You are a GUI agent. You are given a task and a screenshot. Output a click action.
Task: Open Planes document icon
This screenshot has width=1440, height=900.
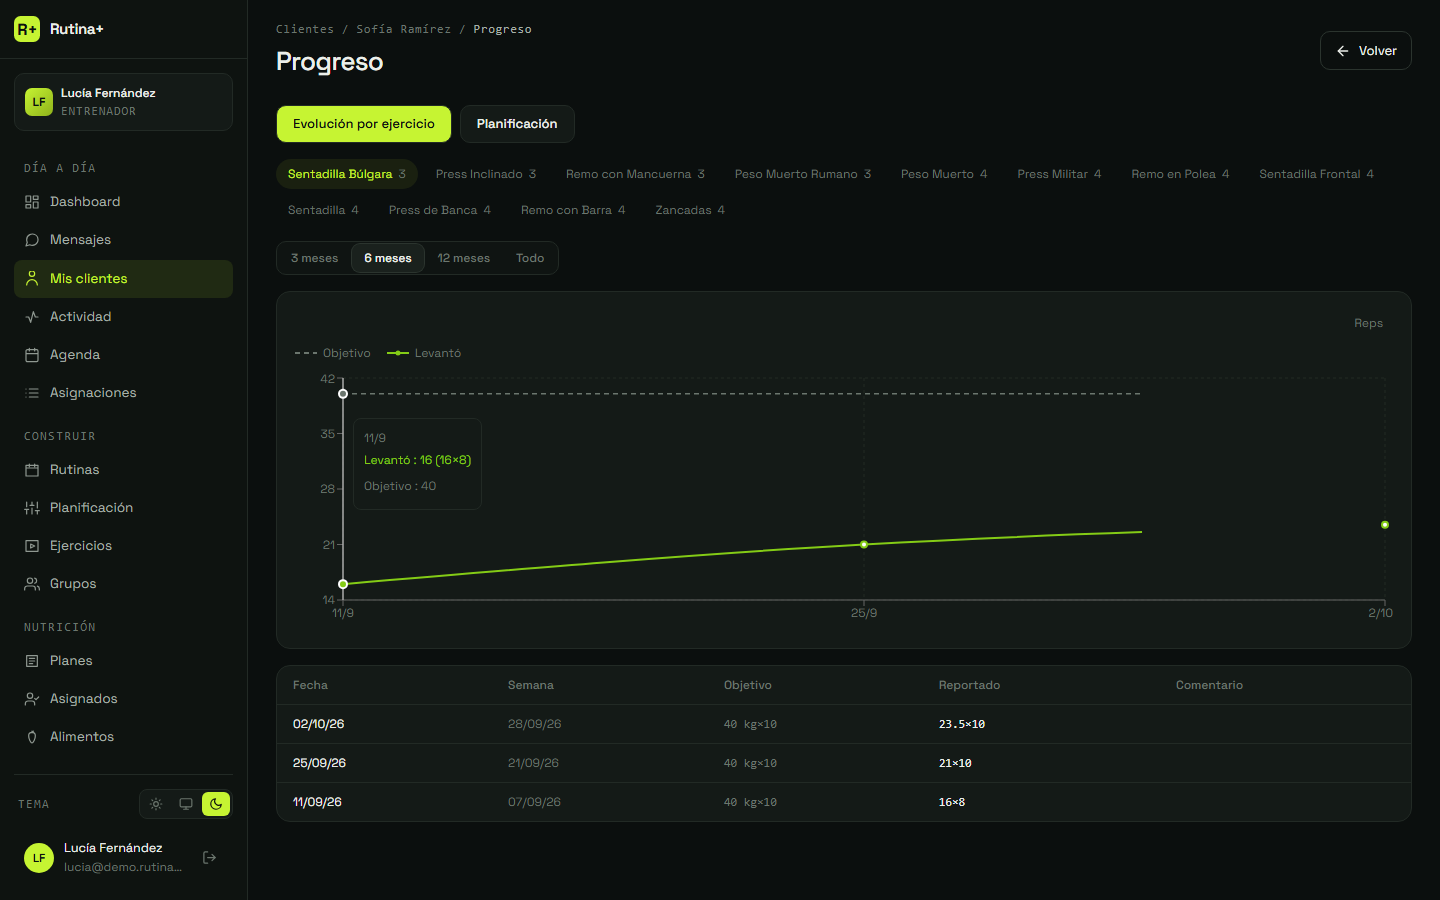32,661
